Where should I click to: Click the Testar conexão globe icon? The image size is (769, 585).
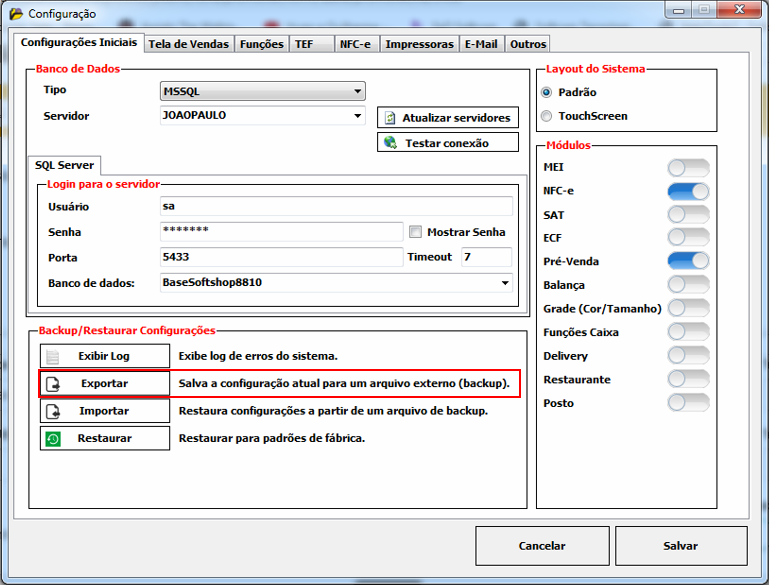[x=391, y=143]
